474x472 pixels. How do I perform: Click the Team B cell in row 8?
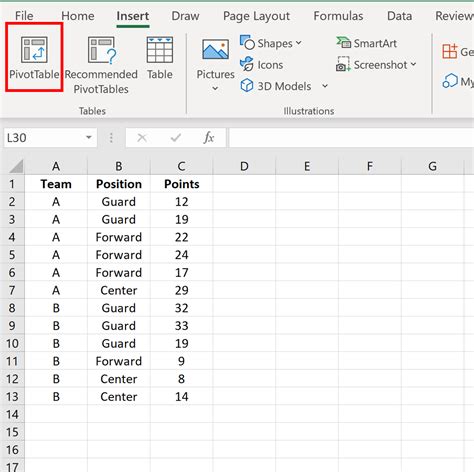coord(56,308)
